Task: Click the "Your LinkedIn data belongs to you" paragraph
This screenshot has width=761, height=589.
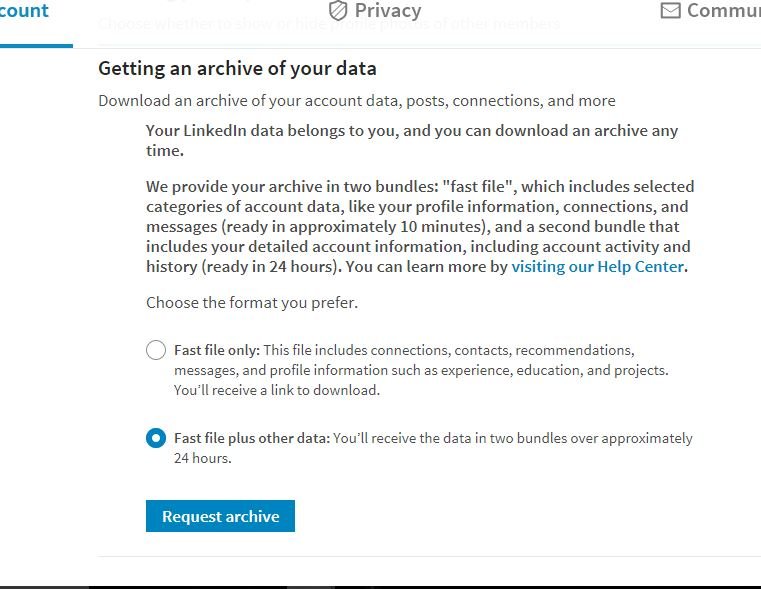Action: (x=412, y=140)
